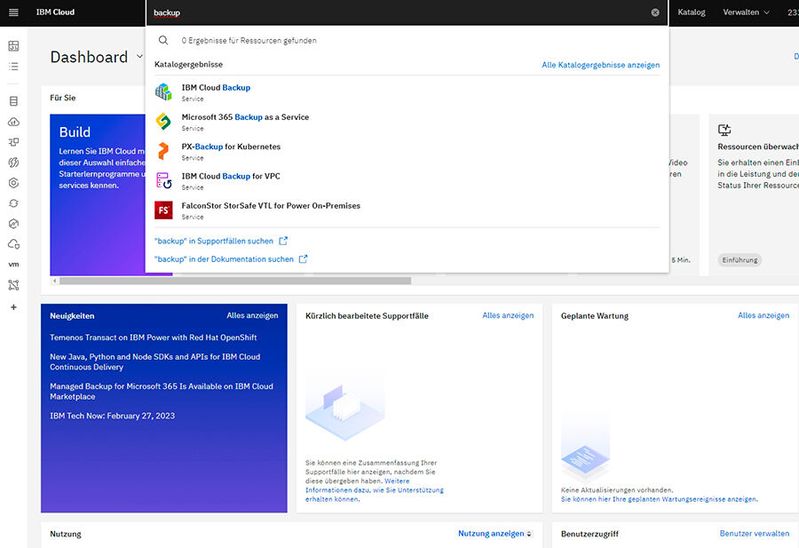
Task: Click the Code Engine swirl icon in the sidebar
Action: coord(14,163)
